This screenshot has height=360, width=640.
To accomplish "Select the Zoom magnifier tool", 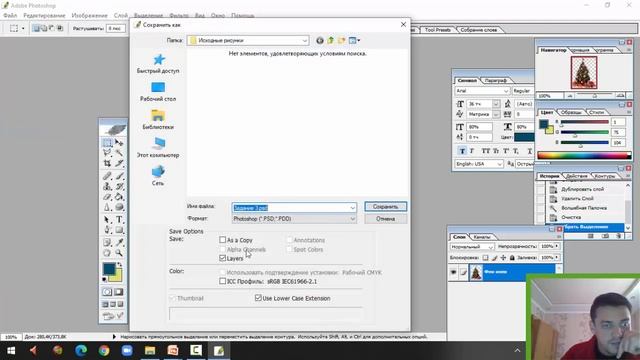I will (119, 253).
